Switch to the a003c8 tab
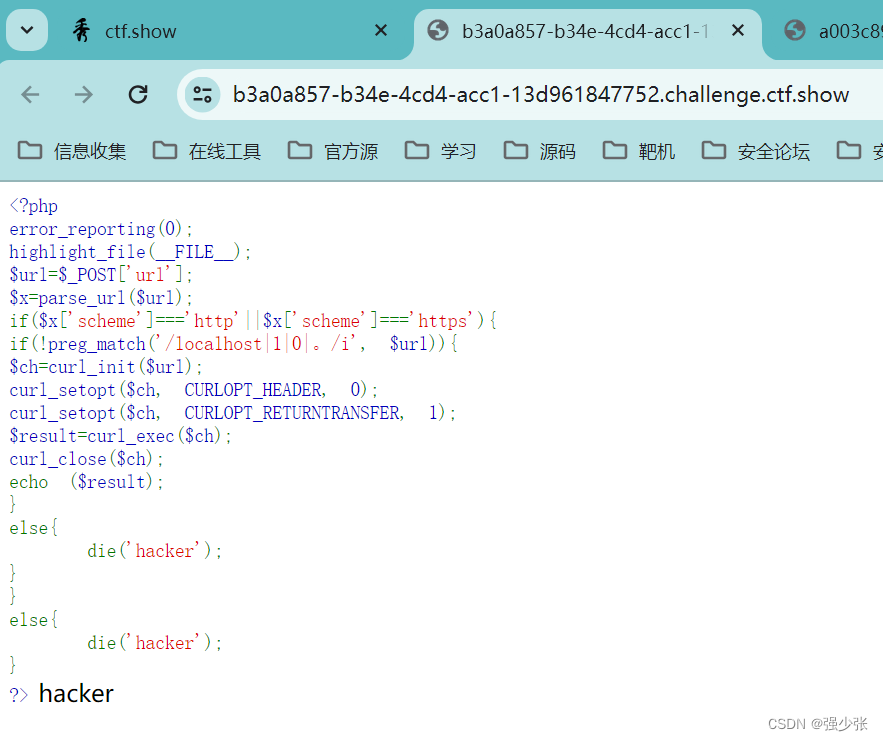The width and height of the screenshot is (883, 741). [832, 31]
